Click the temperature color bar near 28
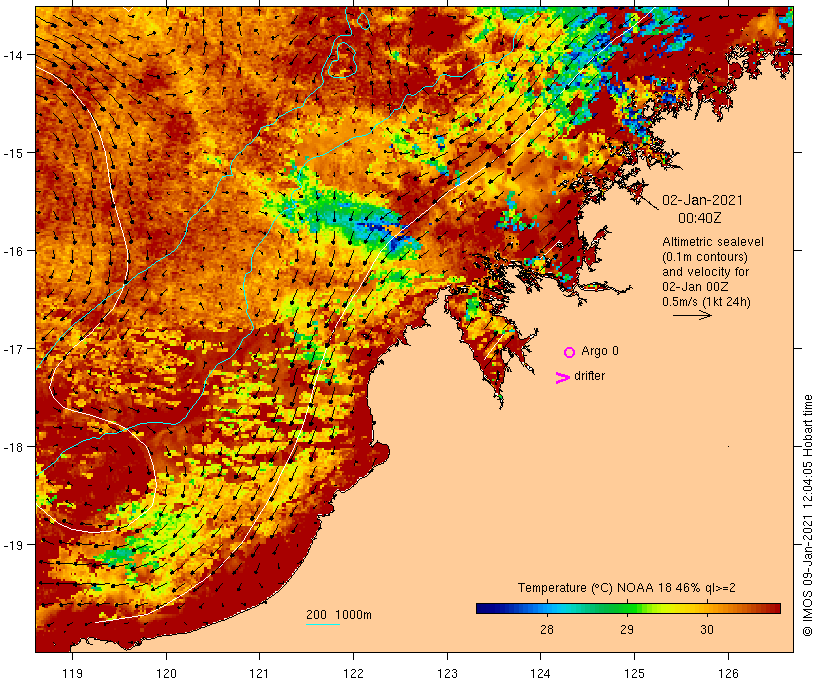Image resolution: width=820 pixels, height=680 pixels. (547, 608)
